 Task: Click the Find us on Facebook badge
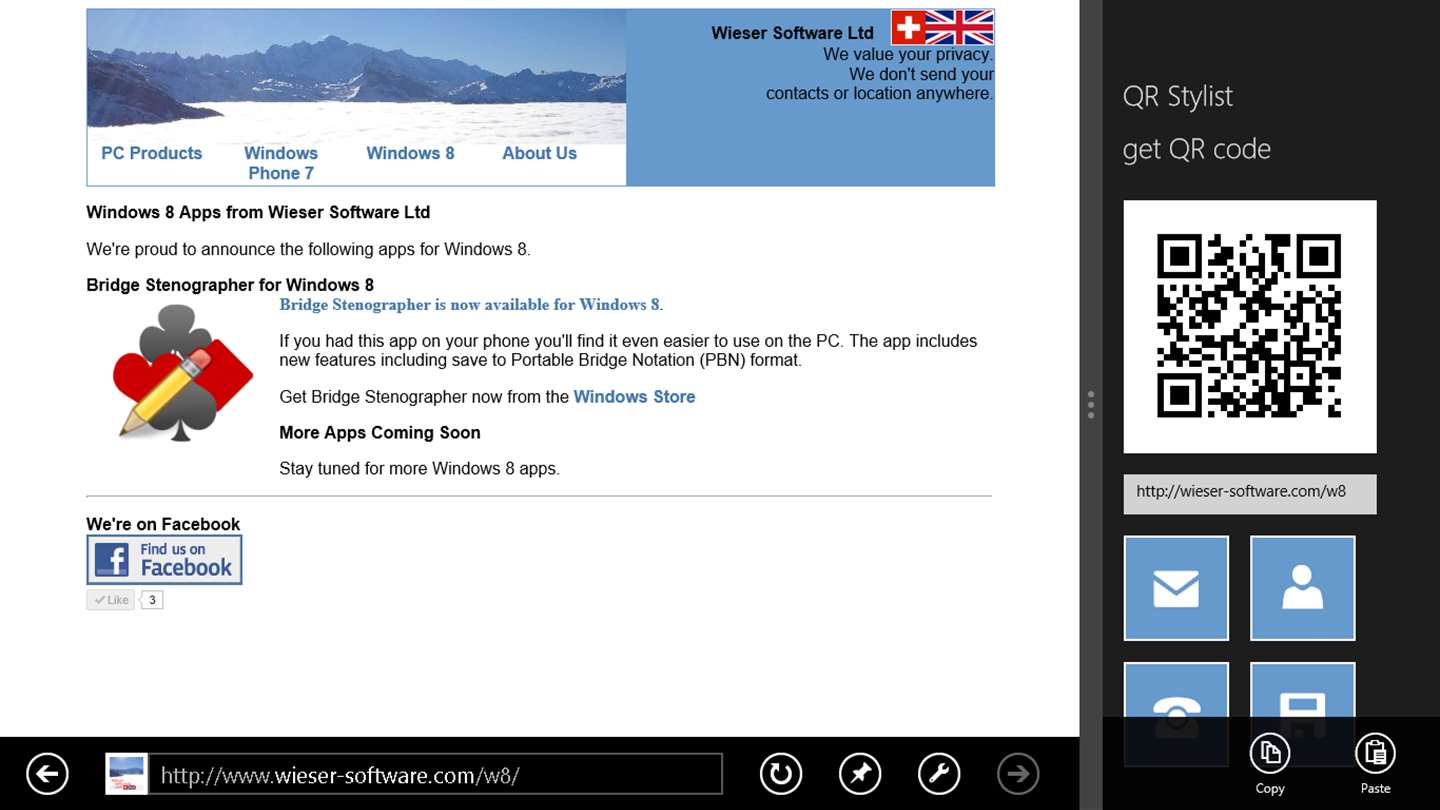(164, 560)
